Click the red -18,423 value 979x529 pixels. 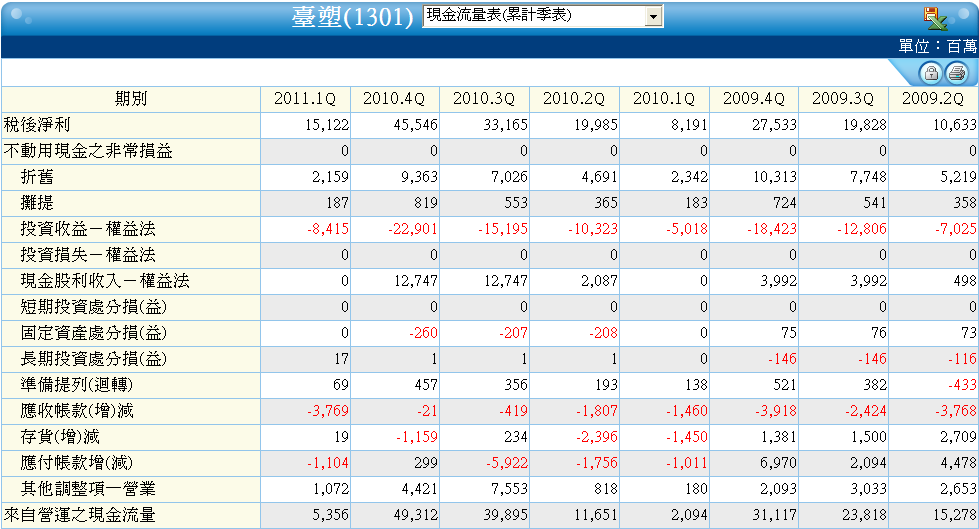click(772, 229)
